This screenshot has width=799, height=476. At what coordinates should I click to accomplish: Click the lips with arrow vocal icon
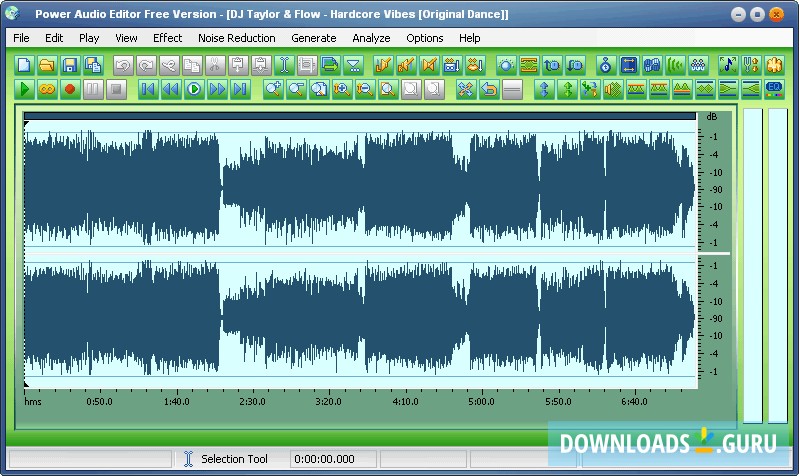tap(475, 65)
